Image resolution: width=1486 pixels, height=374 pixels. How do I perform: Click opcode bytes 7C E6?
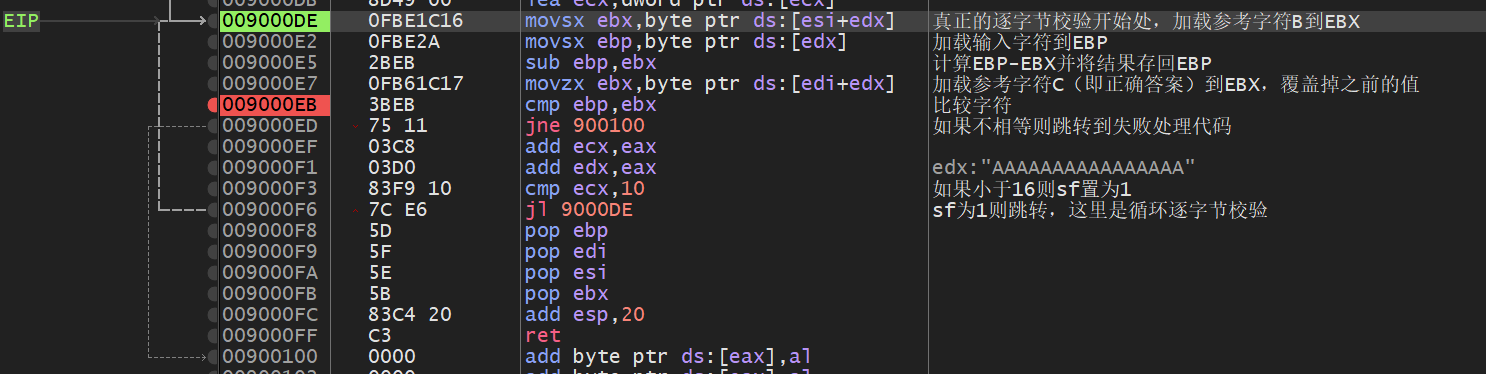398,209
